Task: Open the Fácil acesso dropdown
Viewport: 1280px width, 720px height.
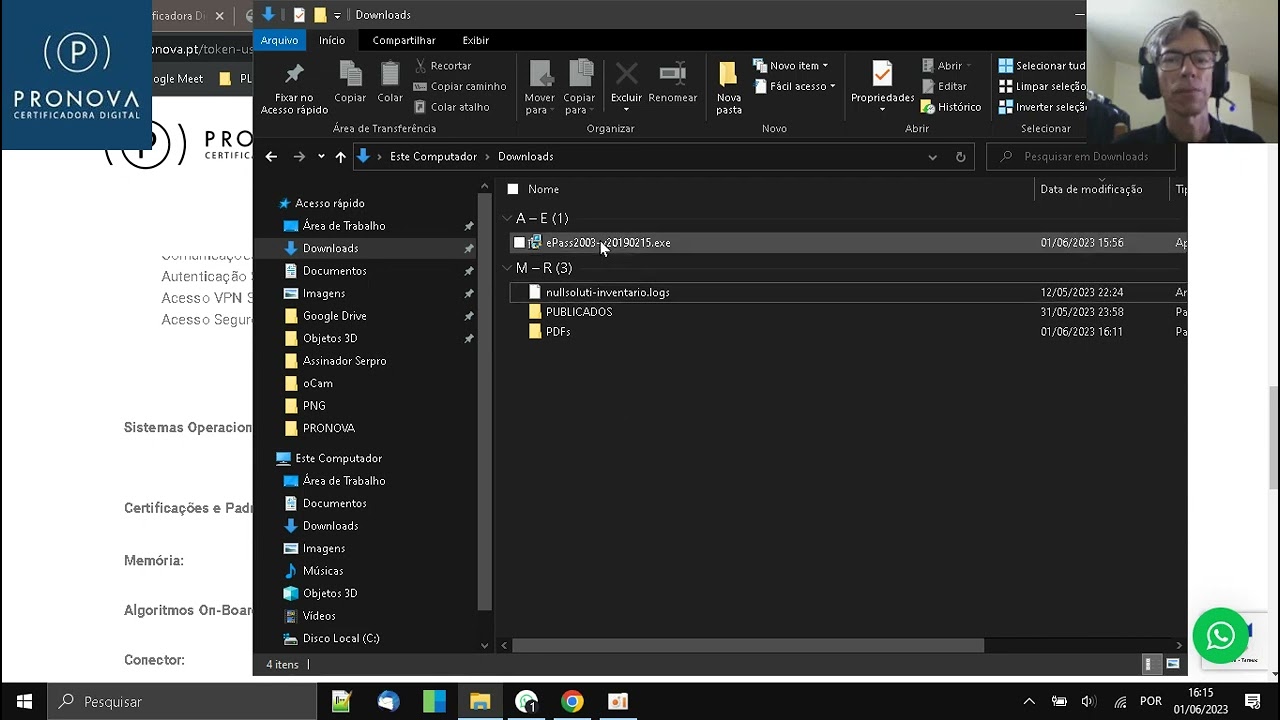Action: point(795,86)
